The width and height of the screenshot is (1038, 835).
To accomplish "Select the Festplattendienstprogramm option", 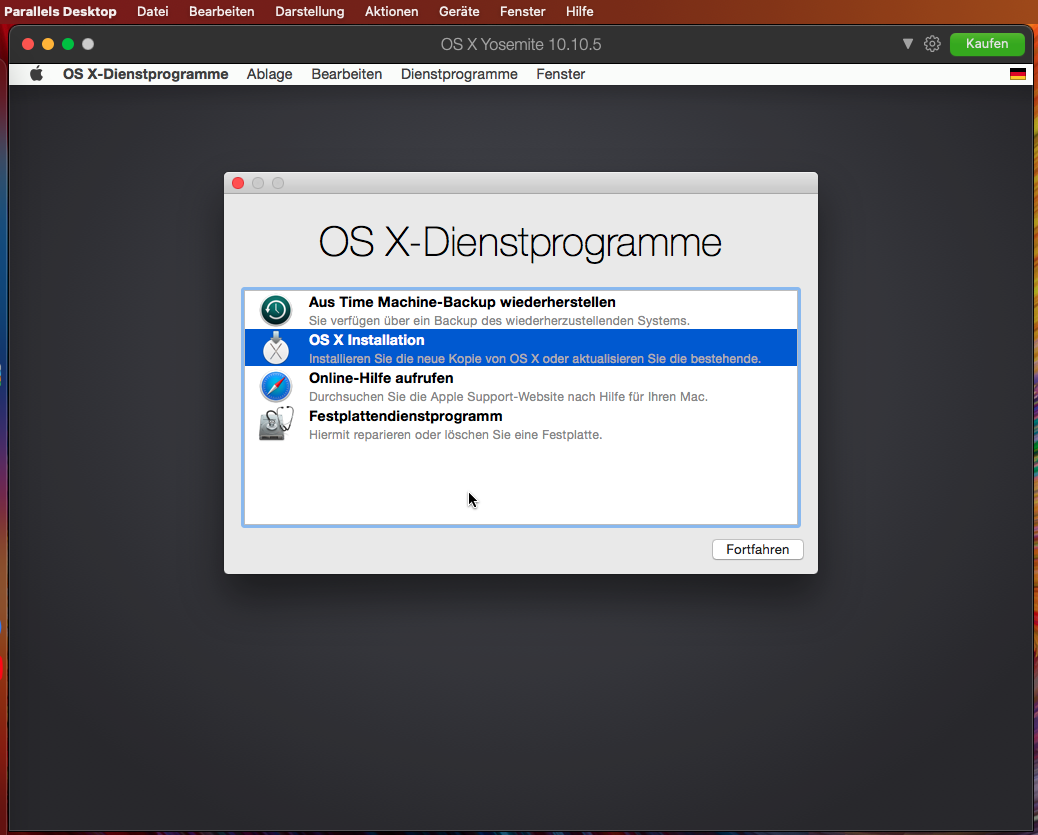I will point(521,424).
